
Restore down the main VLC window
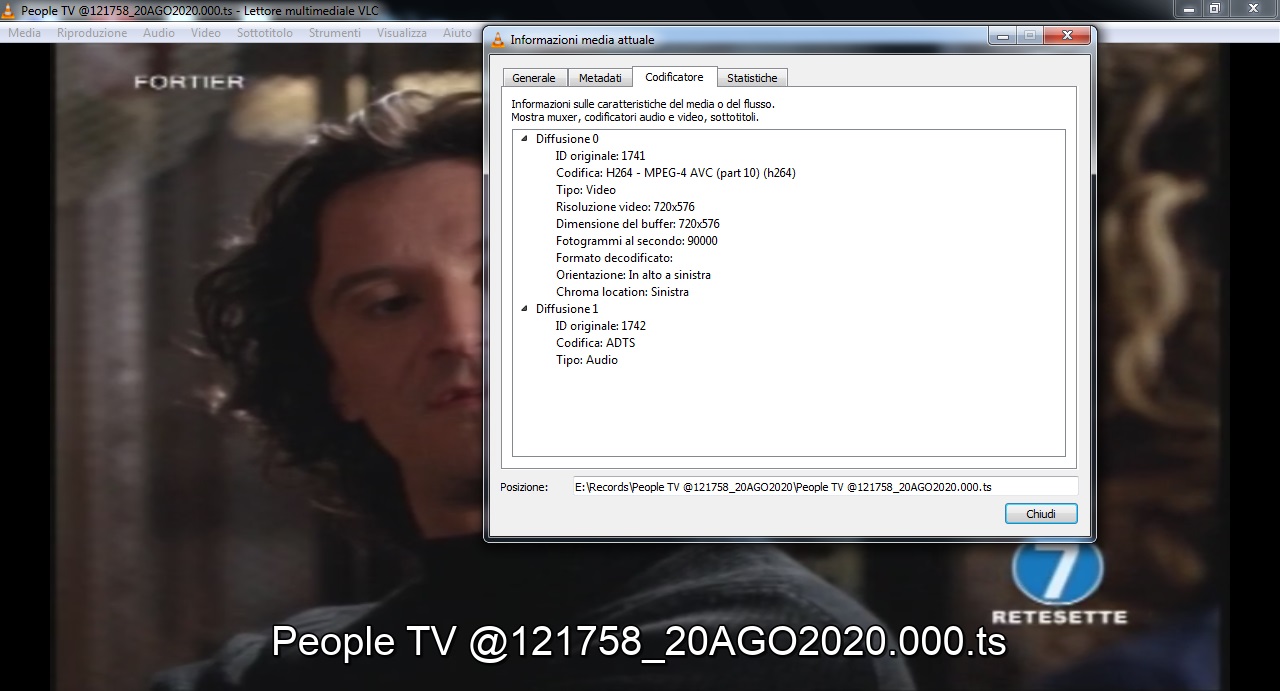pyautogui.click(x=1214, y=8)
